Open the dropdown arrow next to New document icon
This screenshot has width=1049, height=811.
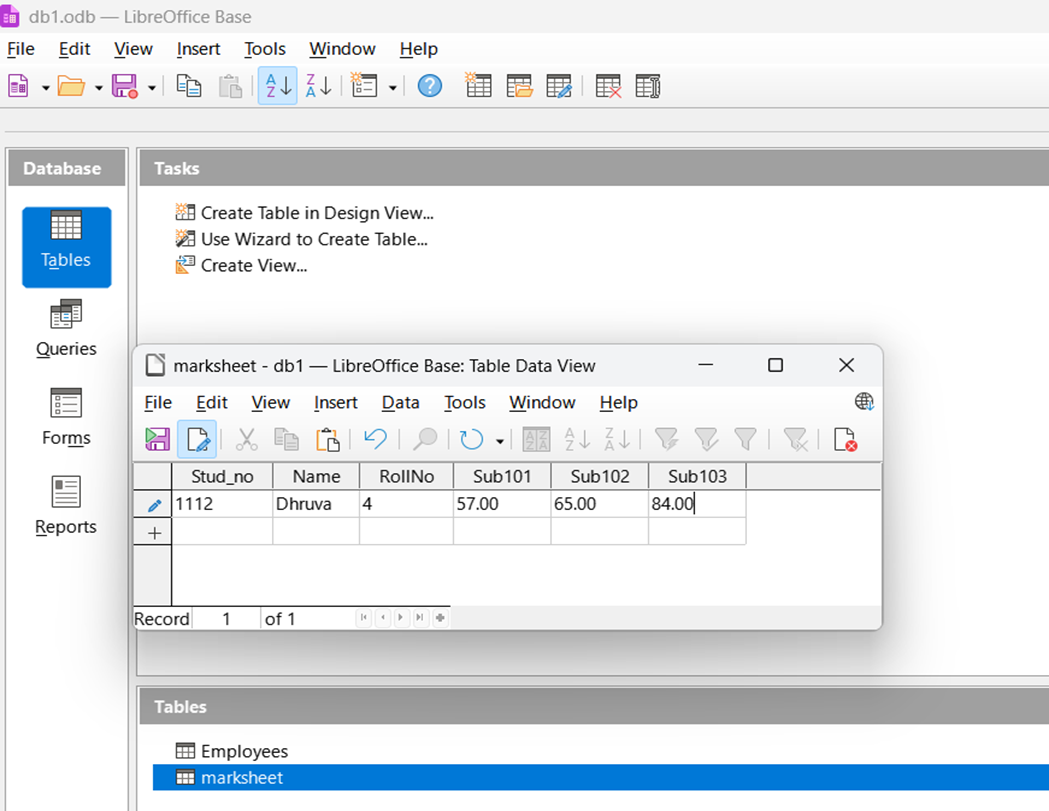tap(45, 88)
